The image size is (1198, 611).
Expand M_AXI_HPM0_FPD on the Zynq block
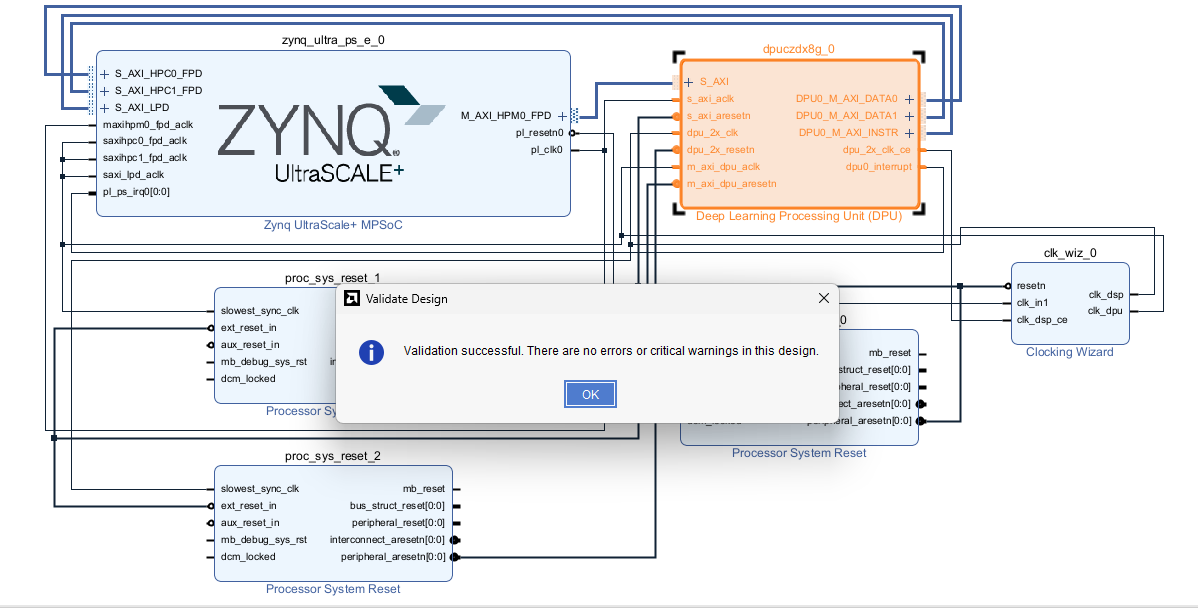click(562, 116)
